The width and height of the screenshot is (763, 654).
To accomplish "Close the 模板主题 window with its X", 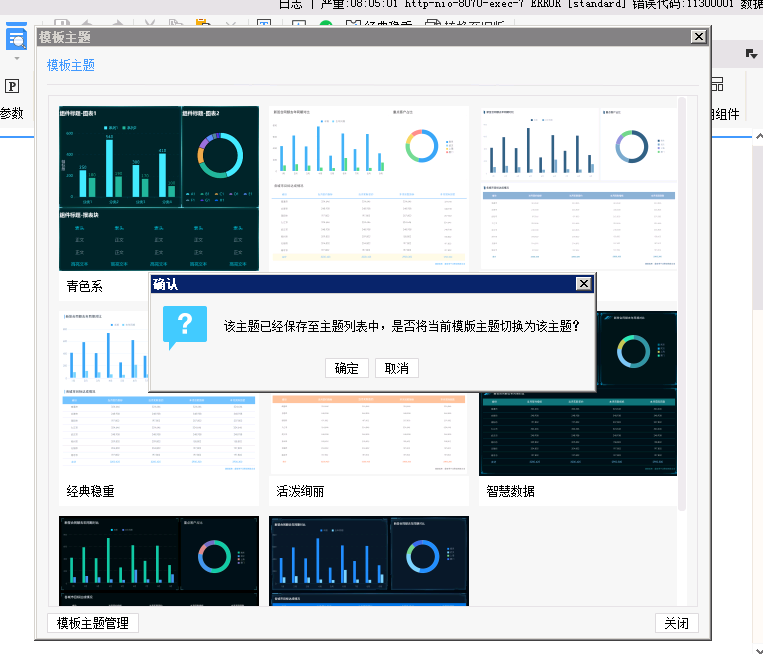I will coord(699,36).
